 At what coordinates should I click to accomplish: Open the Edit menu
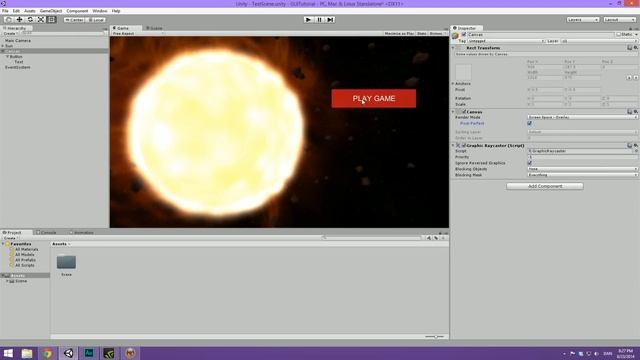(x=16, y=11)
